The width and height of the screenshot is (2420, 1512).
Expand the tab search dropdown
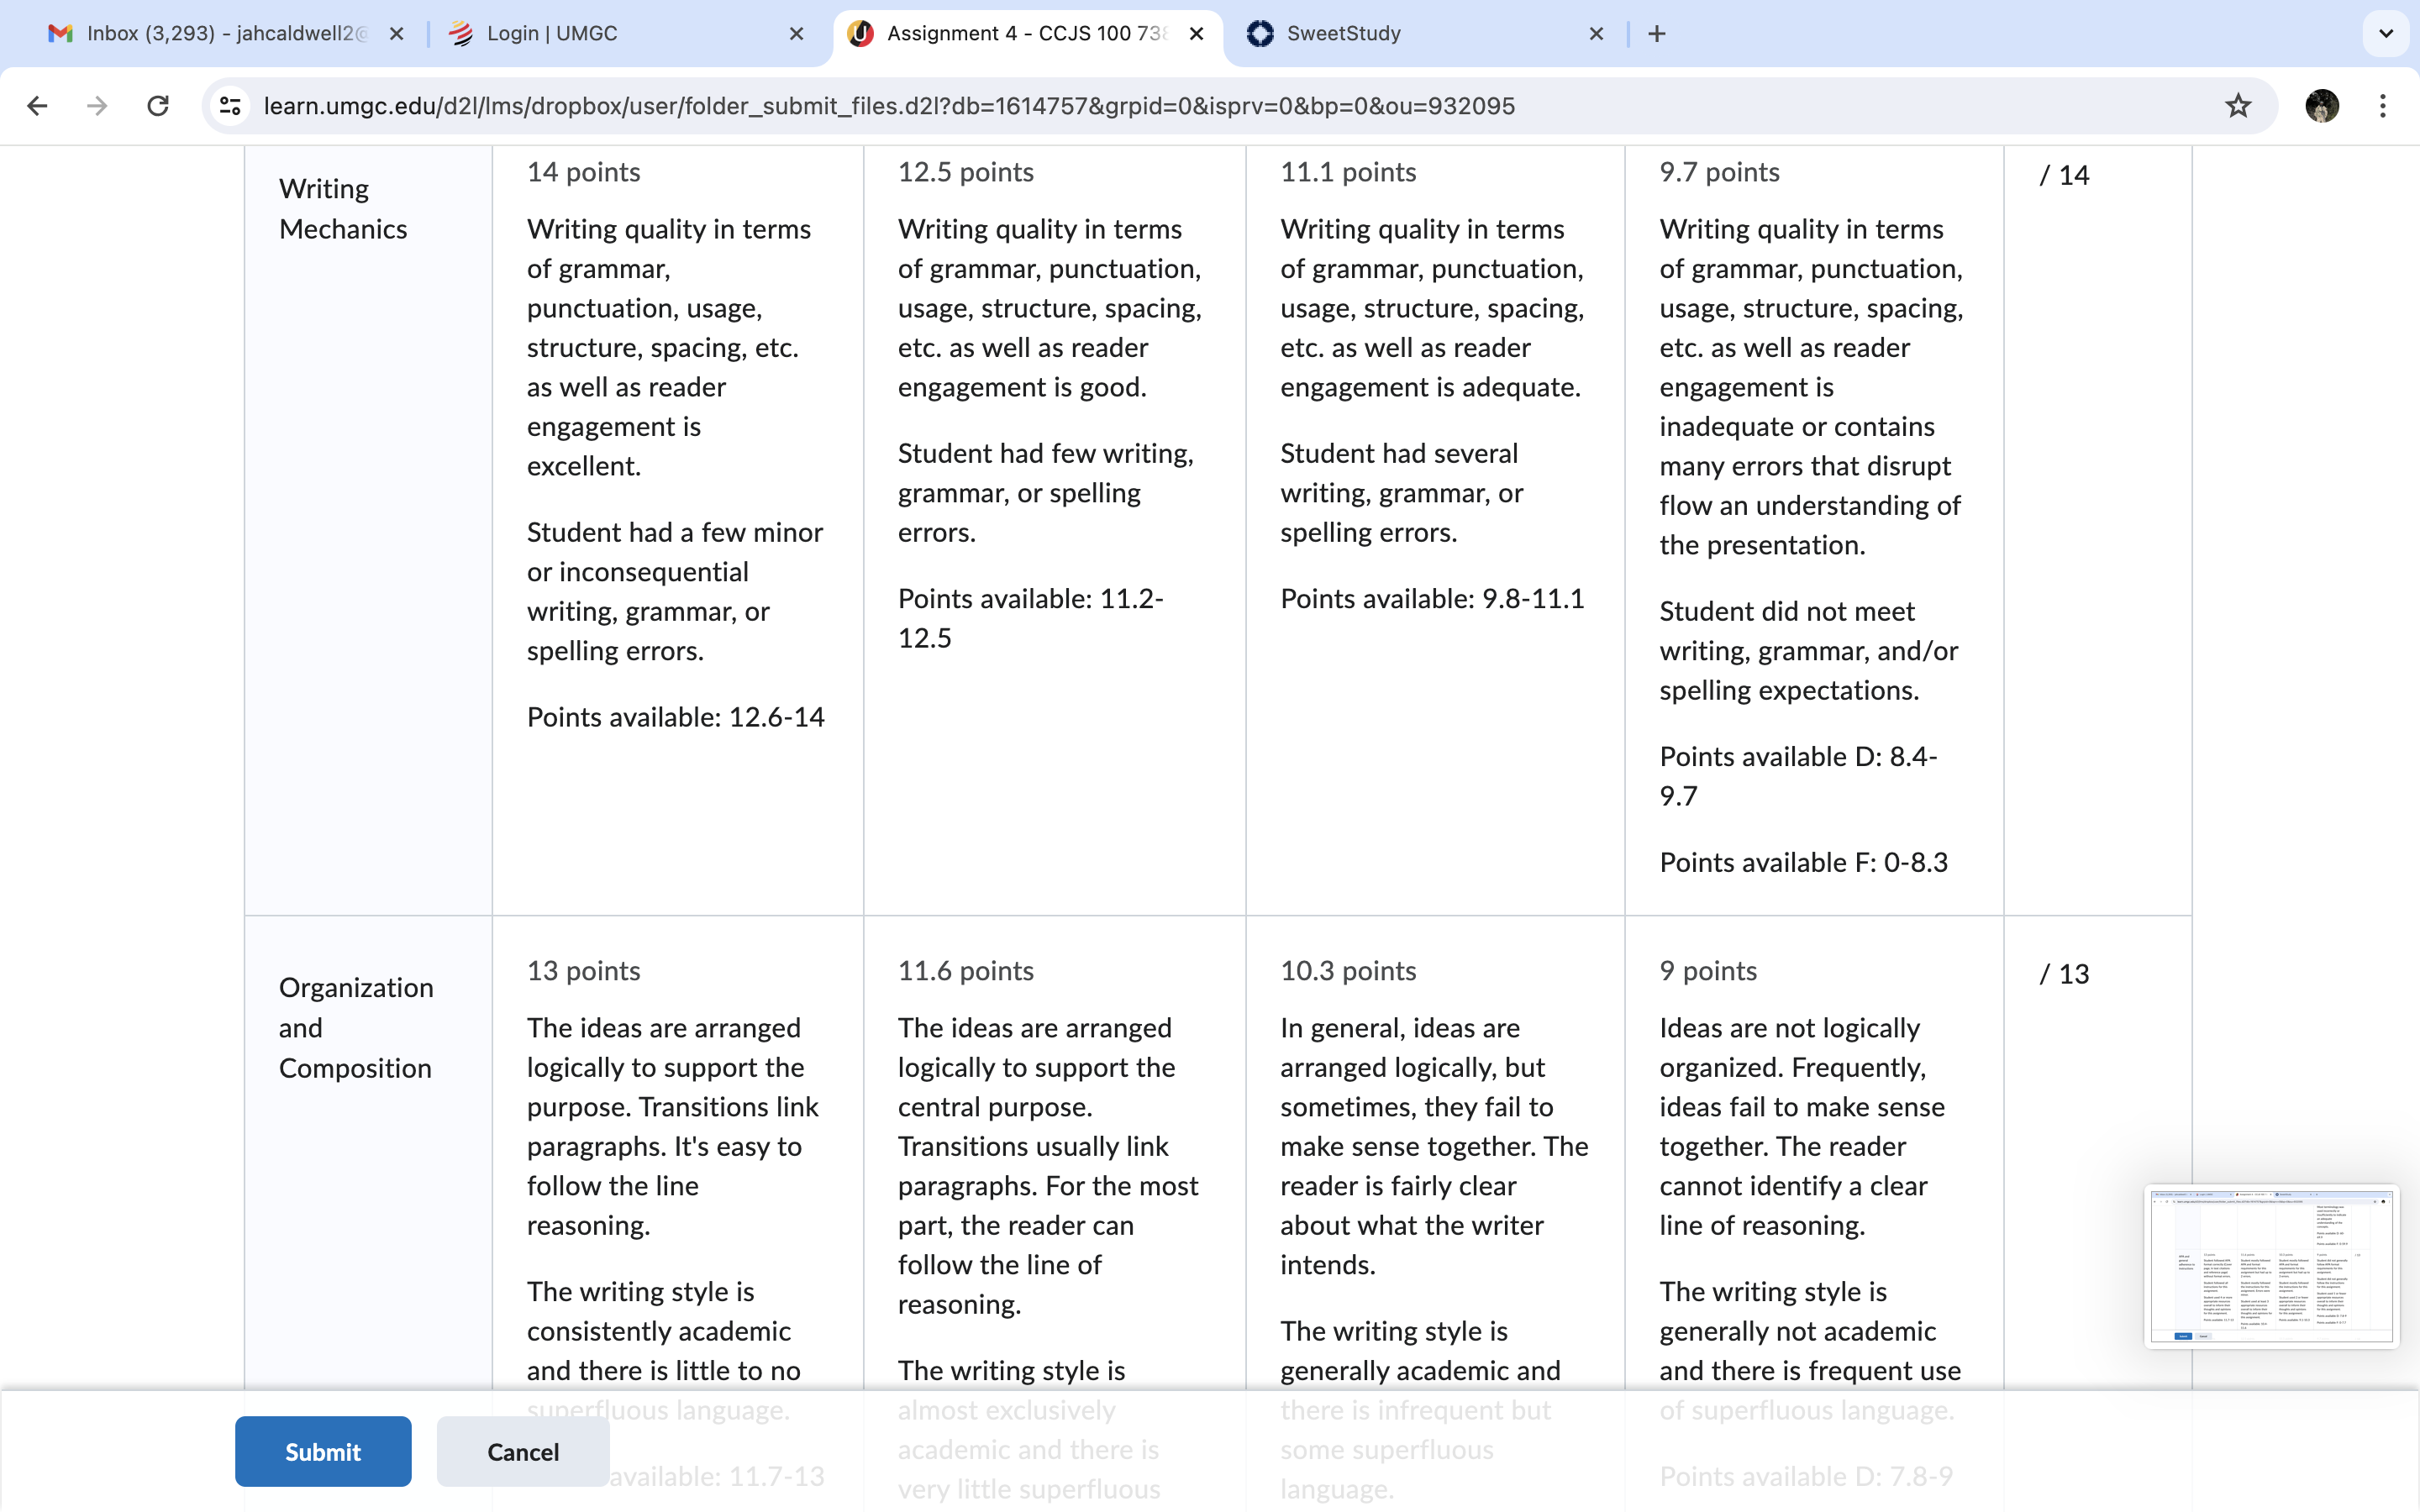pos(2386,34)
